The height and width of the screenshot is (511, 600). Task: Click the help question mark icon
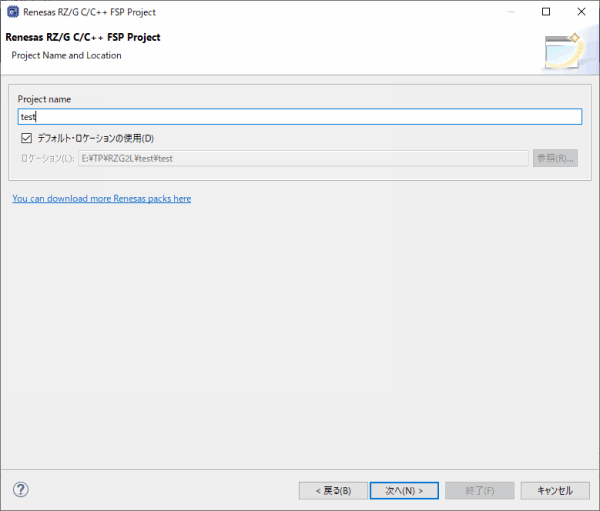(x=21, y=489)
